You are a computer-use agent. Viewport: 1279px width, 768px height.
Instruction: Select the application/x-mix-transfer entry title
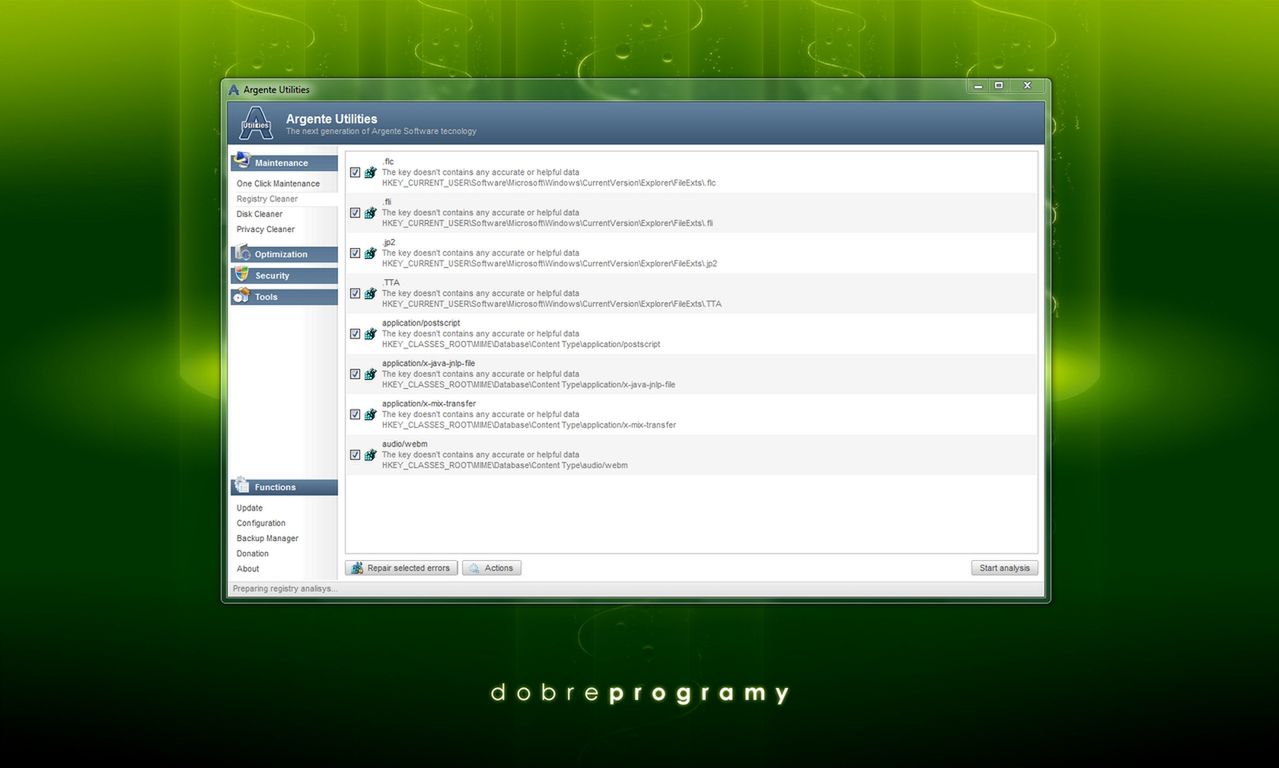click(x=429, y=403)
